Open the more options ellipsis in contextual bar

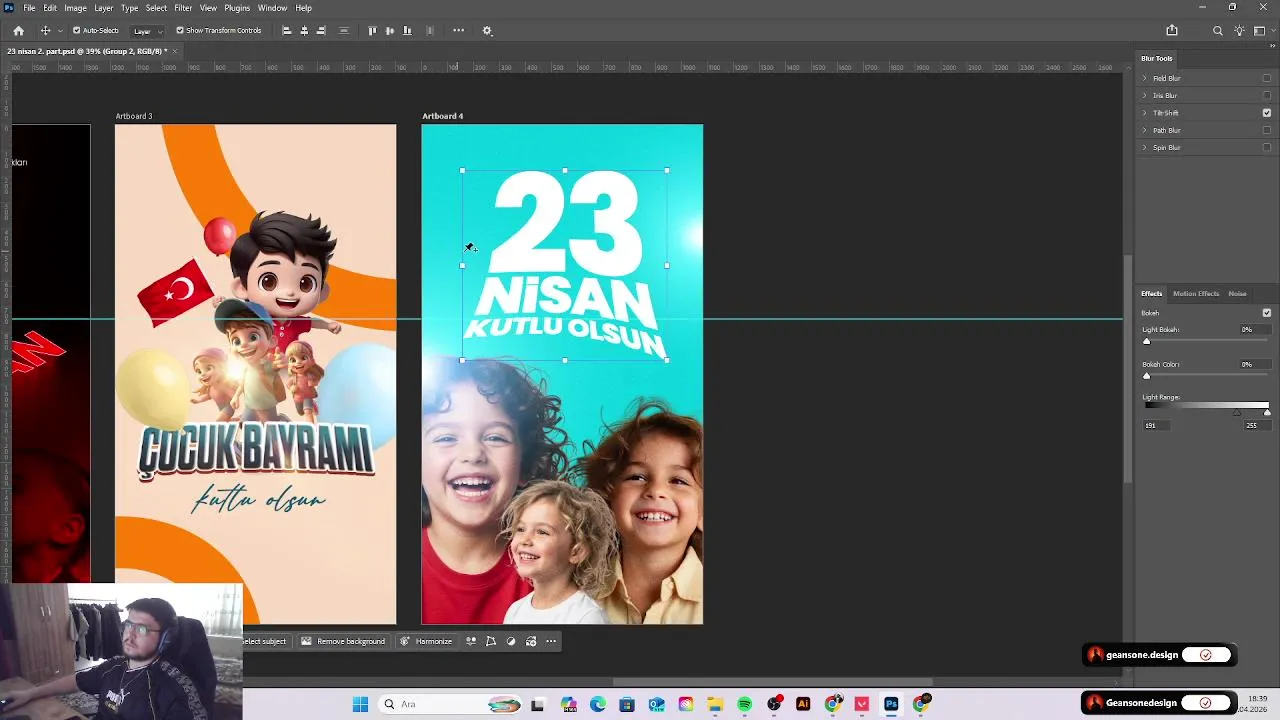(x=550, y=641)
